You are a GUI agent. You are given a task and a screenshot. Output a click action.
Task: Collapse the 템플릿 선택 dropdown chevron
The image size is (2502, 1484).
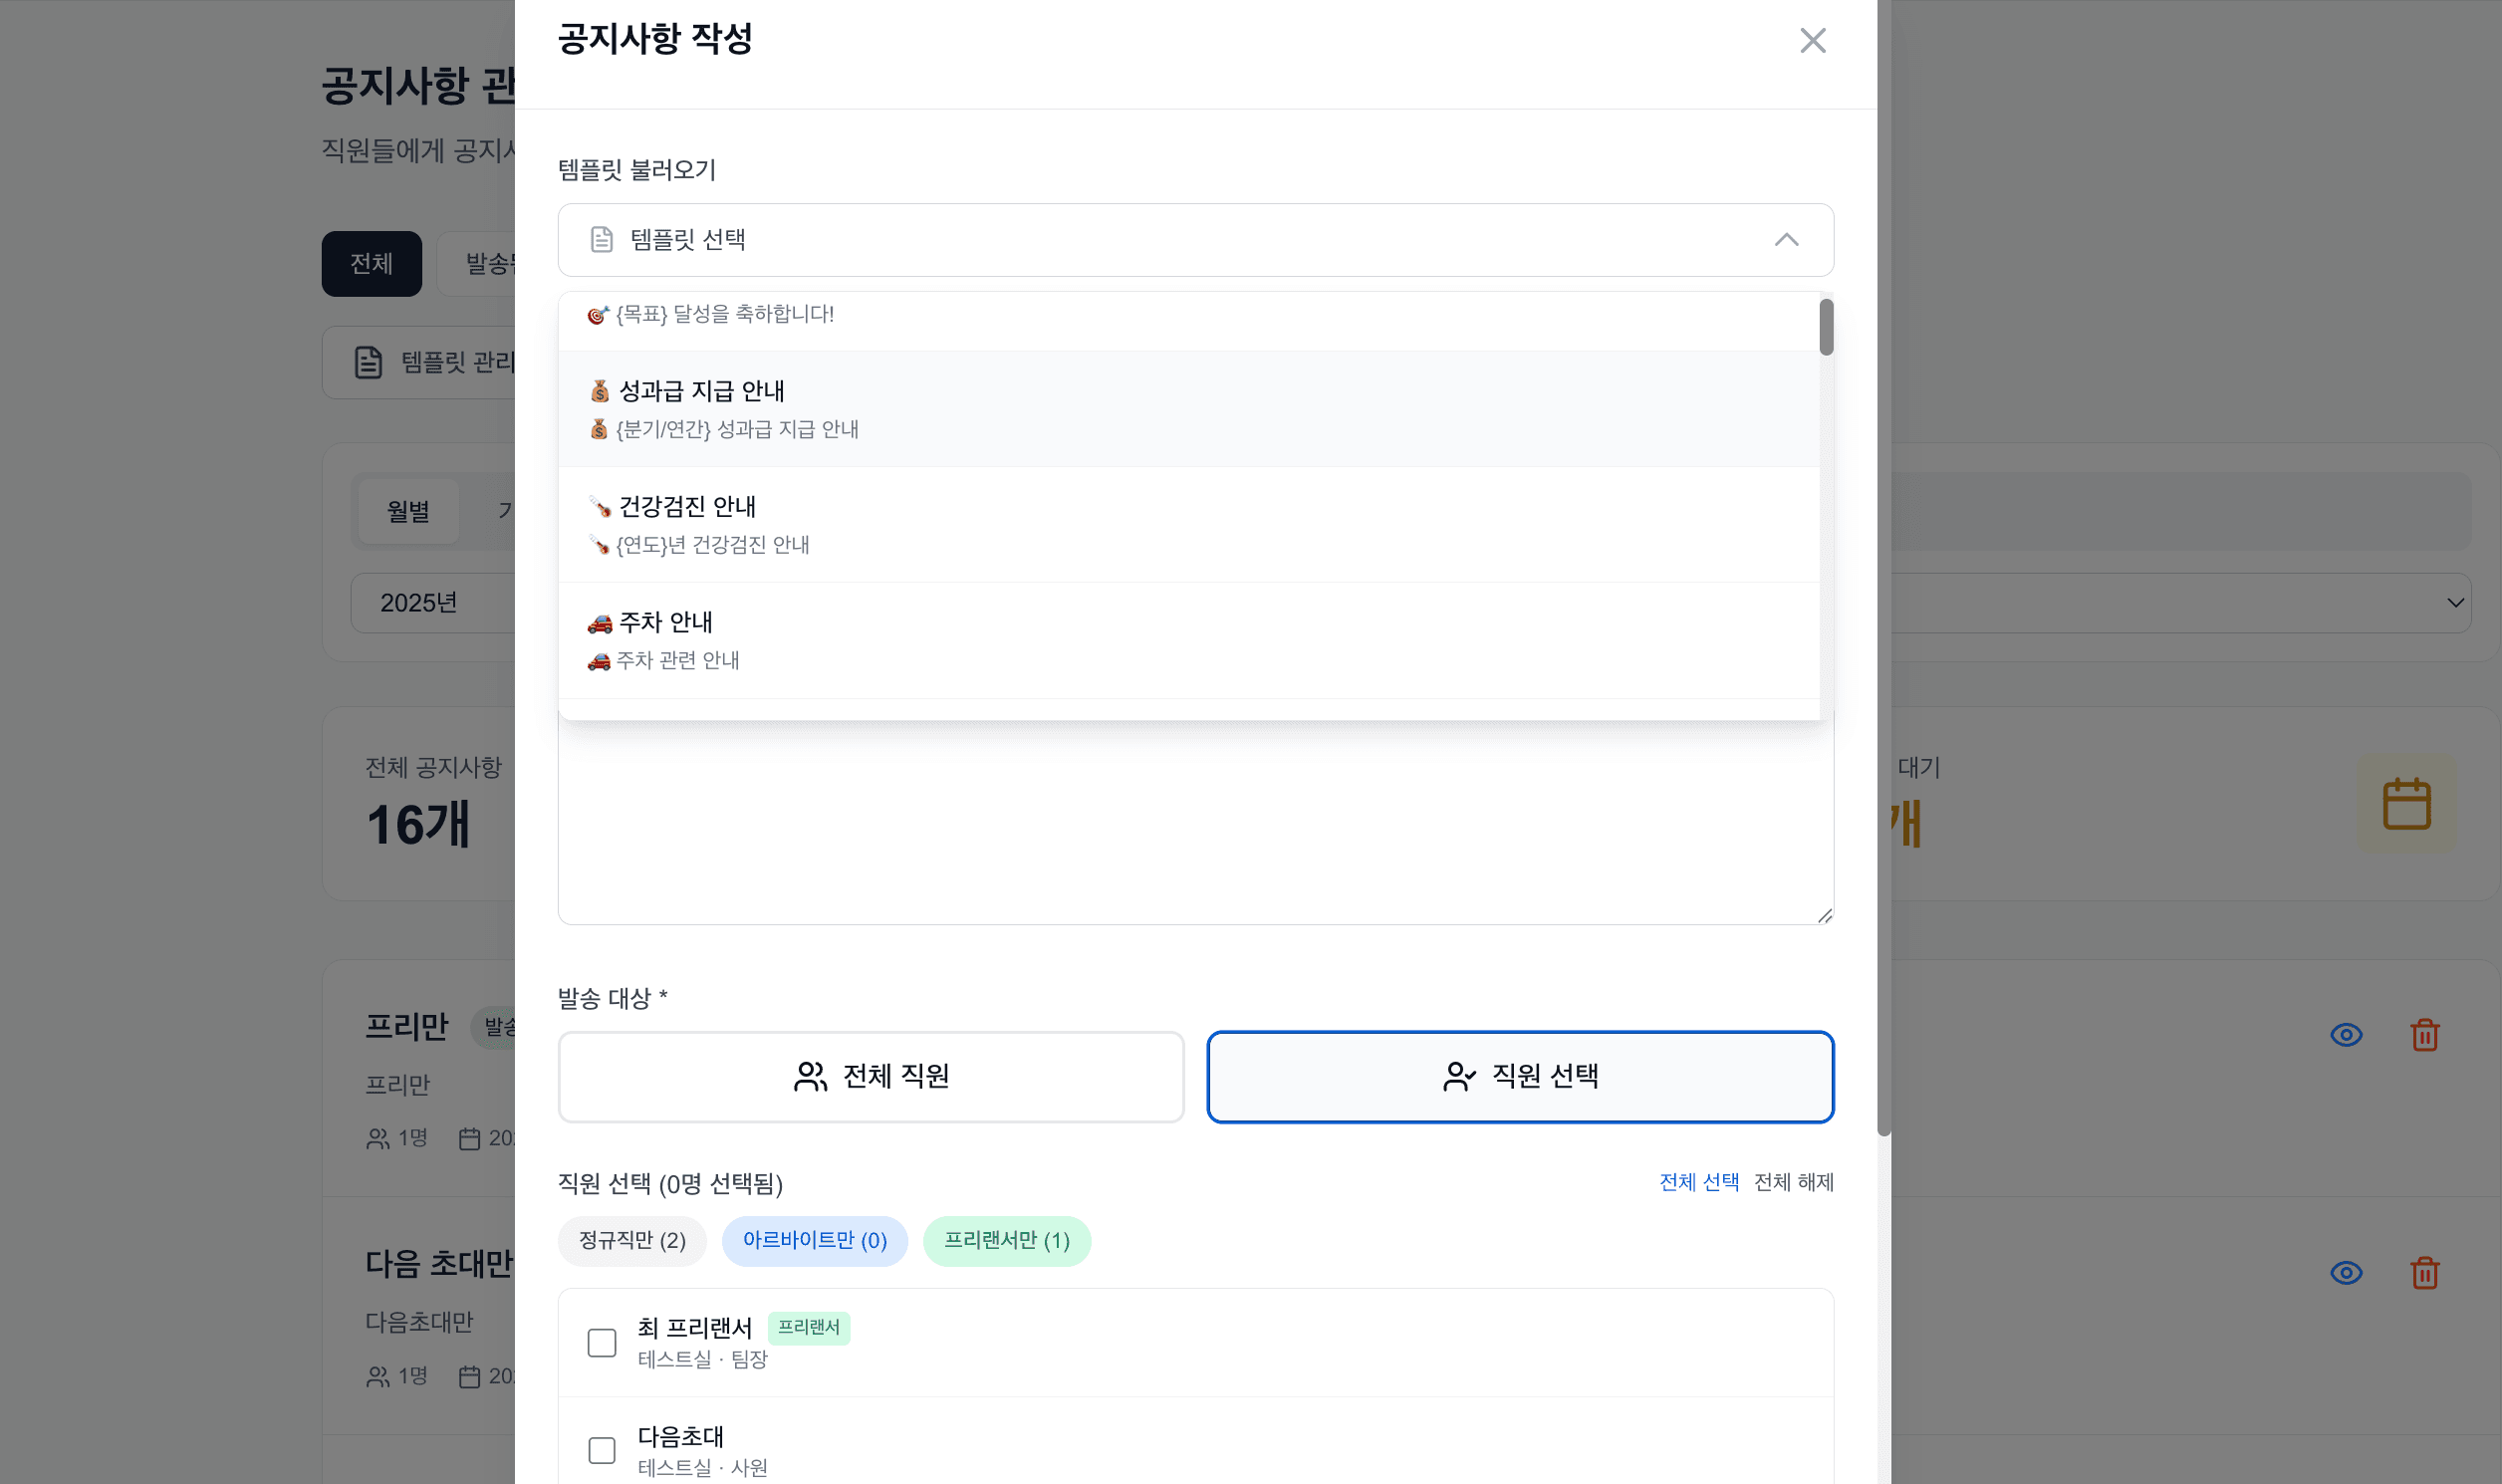click(x=1786, y=240)
